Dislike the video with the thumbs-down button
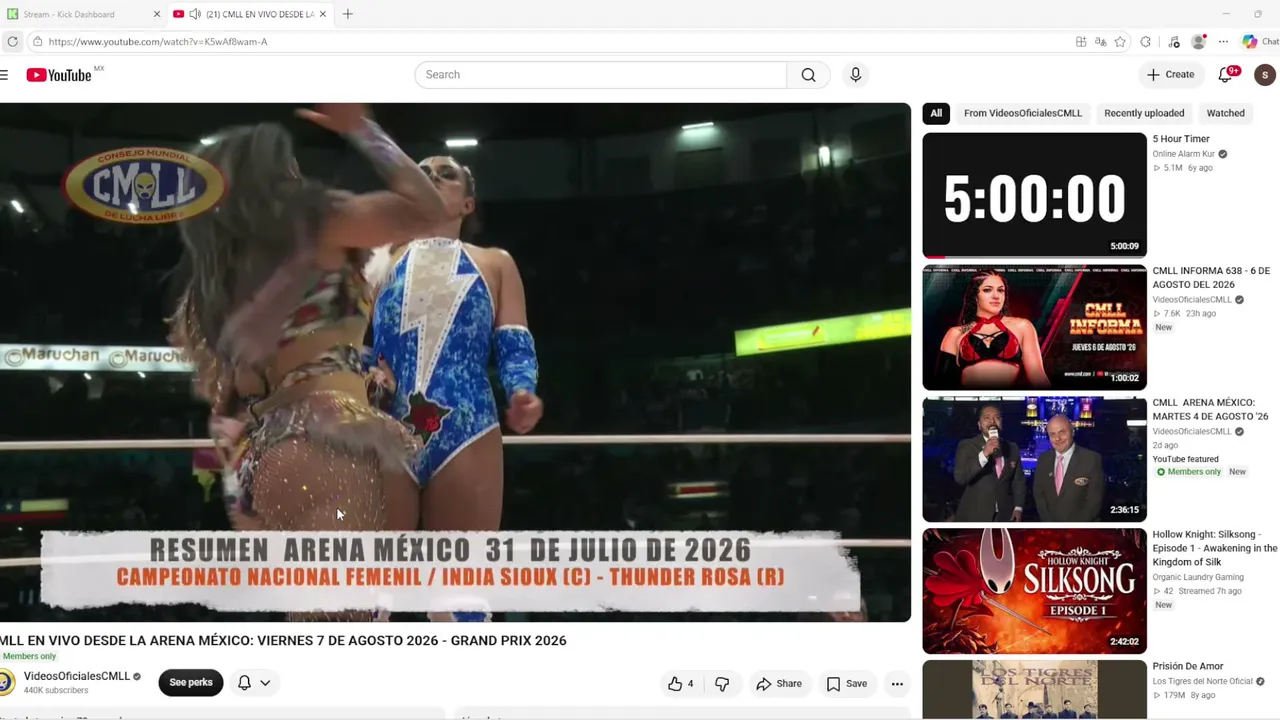This screenshot has height=720, width=1280. (722, 684)
